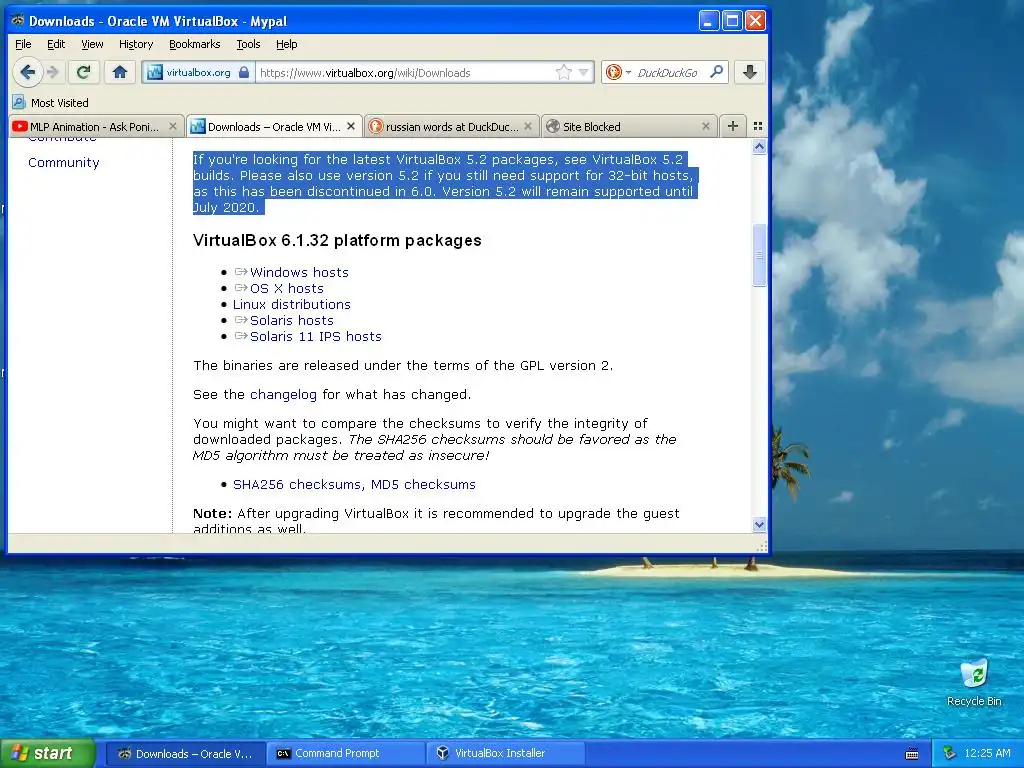Viewport: 1024px width, 768px height.
Task: Open the URL history dropdown arrow
Action: [584, 72]
